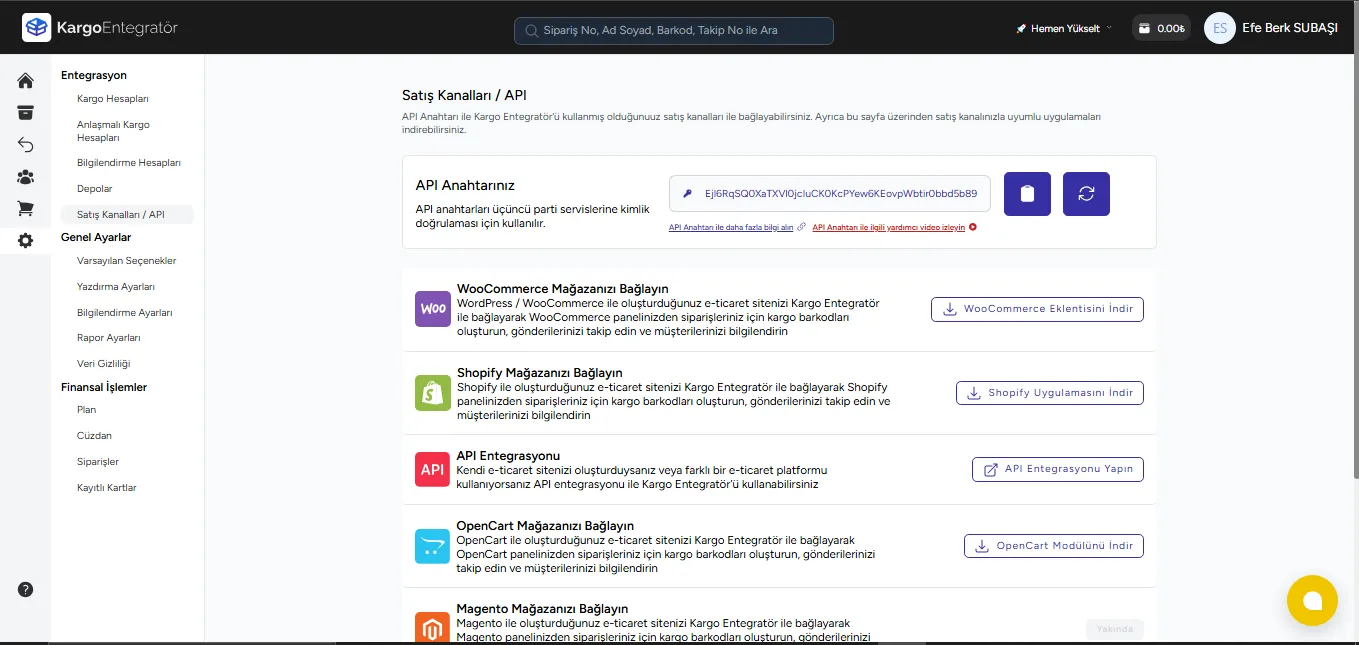Open Kargo Hesapları in sidebar
This screenshot has width=1359, height=645.
tap(113, 99)
